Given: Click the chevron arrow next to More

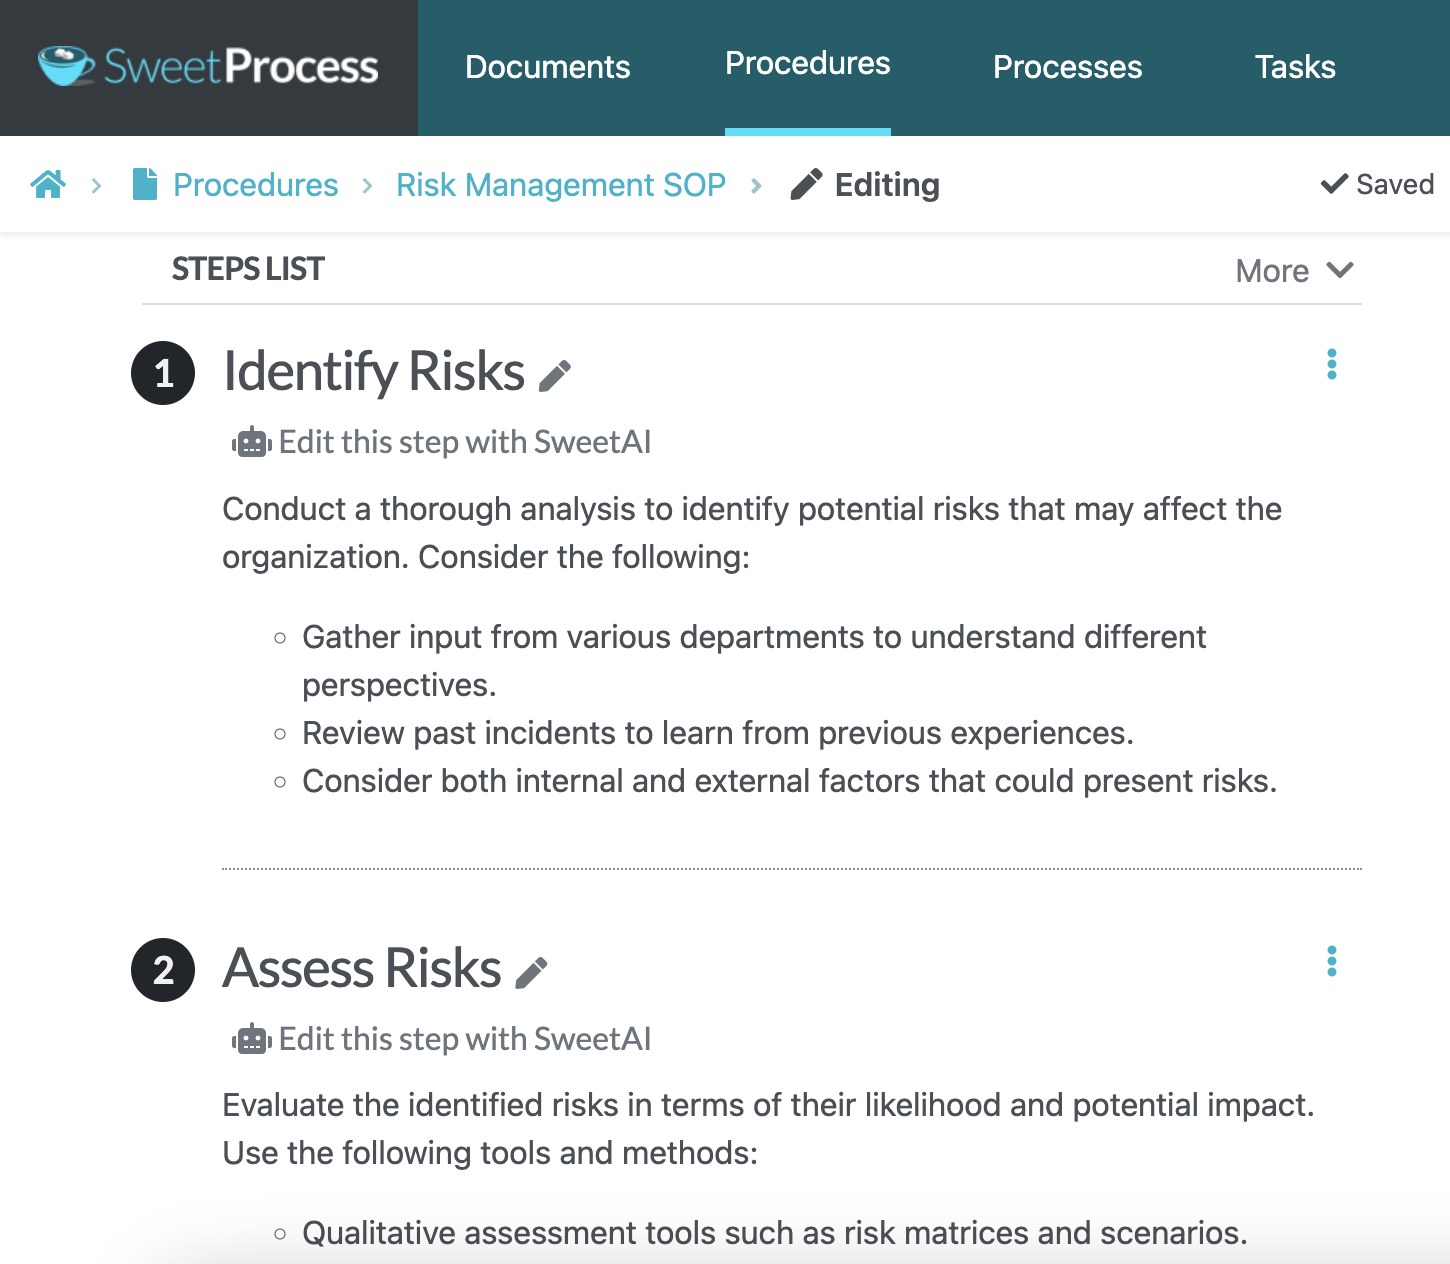Looking at the screenshot, I should pos(1340,270).
